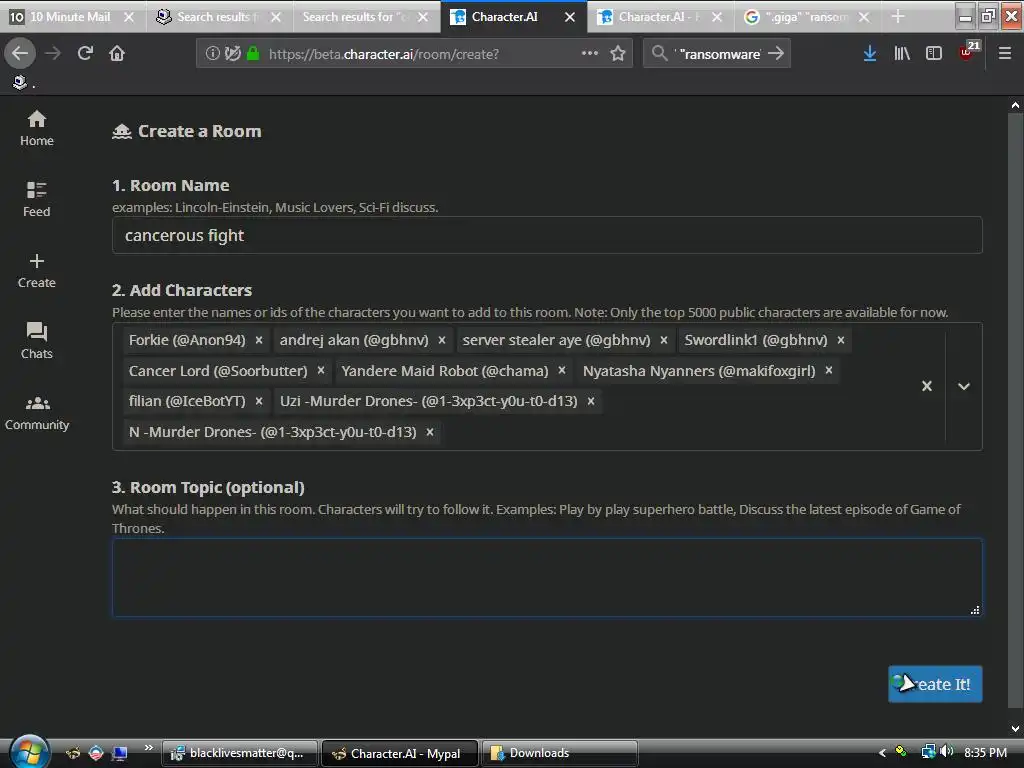Open a new browser tab
This screenshot has height=768, width=1024.
899,17
